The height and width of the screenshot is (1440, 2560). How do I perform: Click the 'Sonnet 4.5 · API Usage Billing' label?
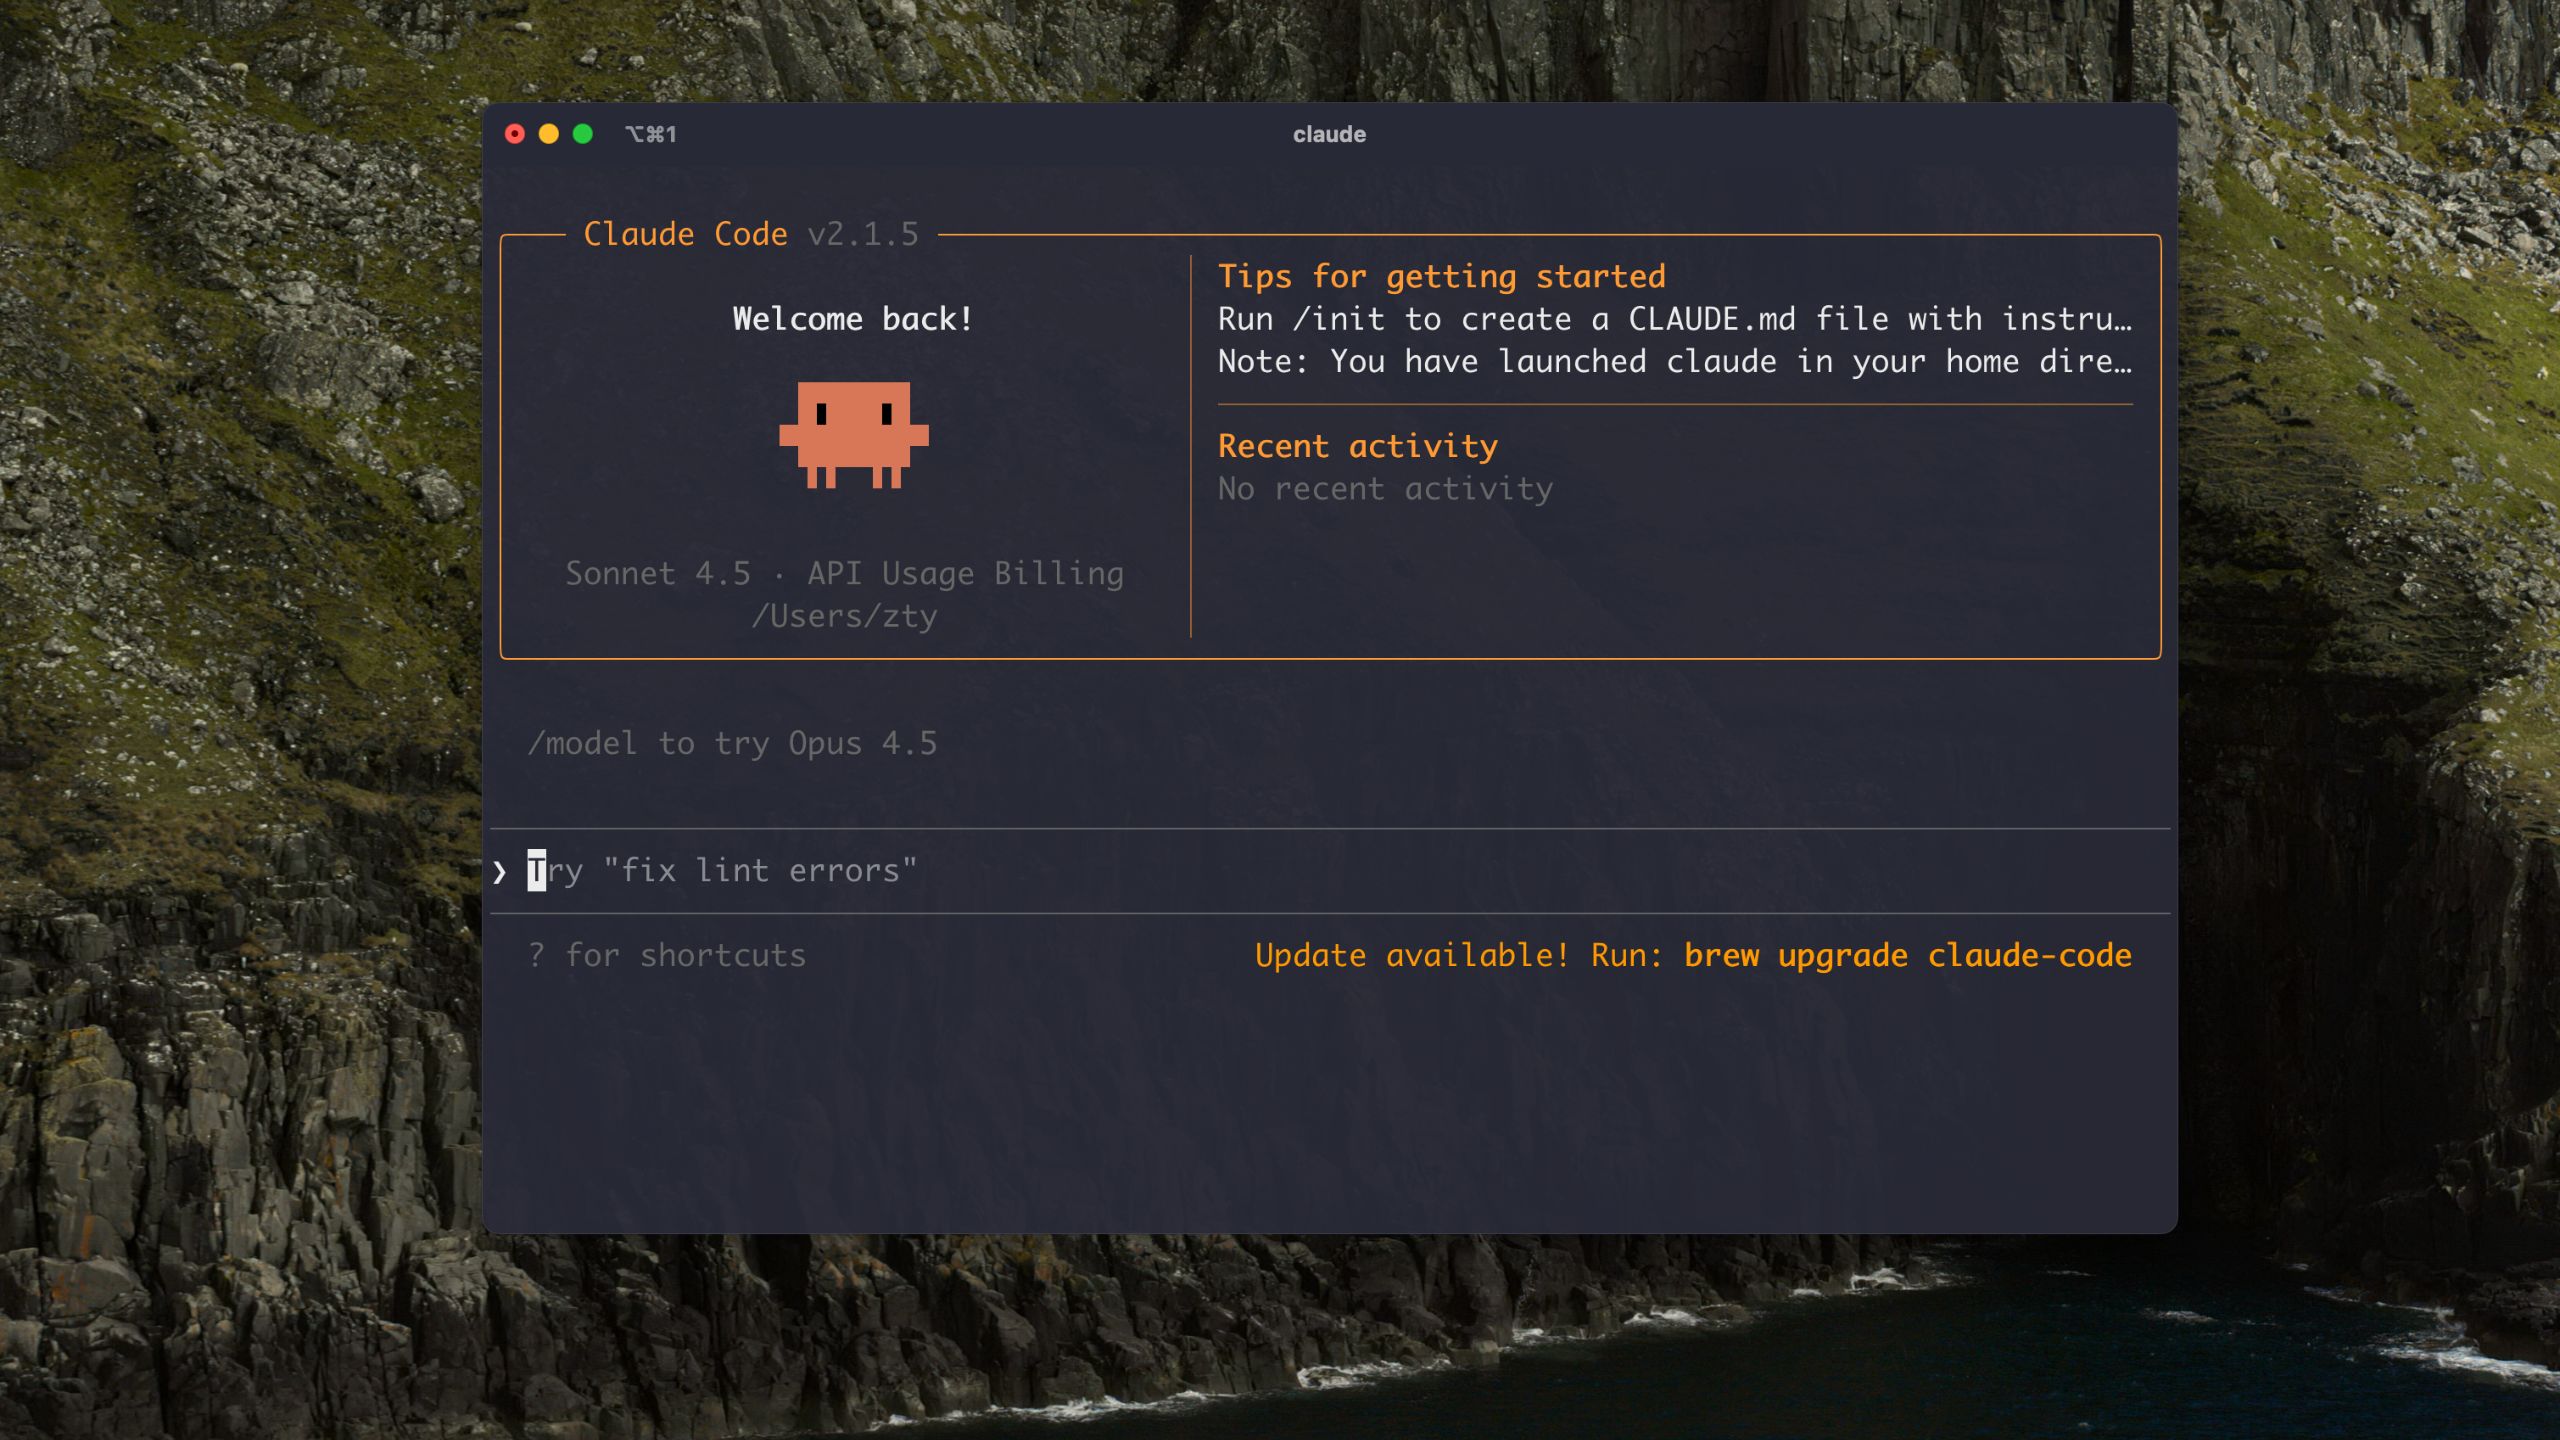point(844,573)
